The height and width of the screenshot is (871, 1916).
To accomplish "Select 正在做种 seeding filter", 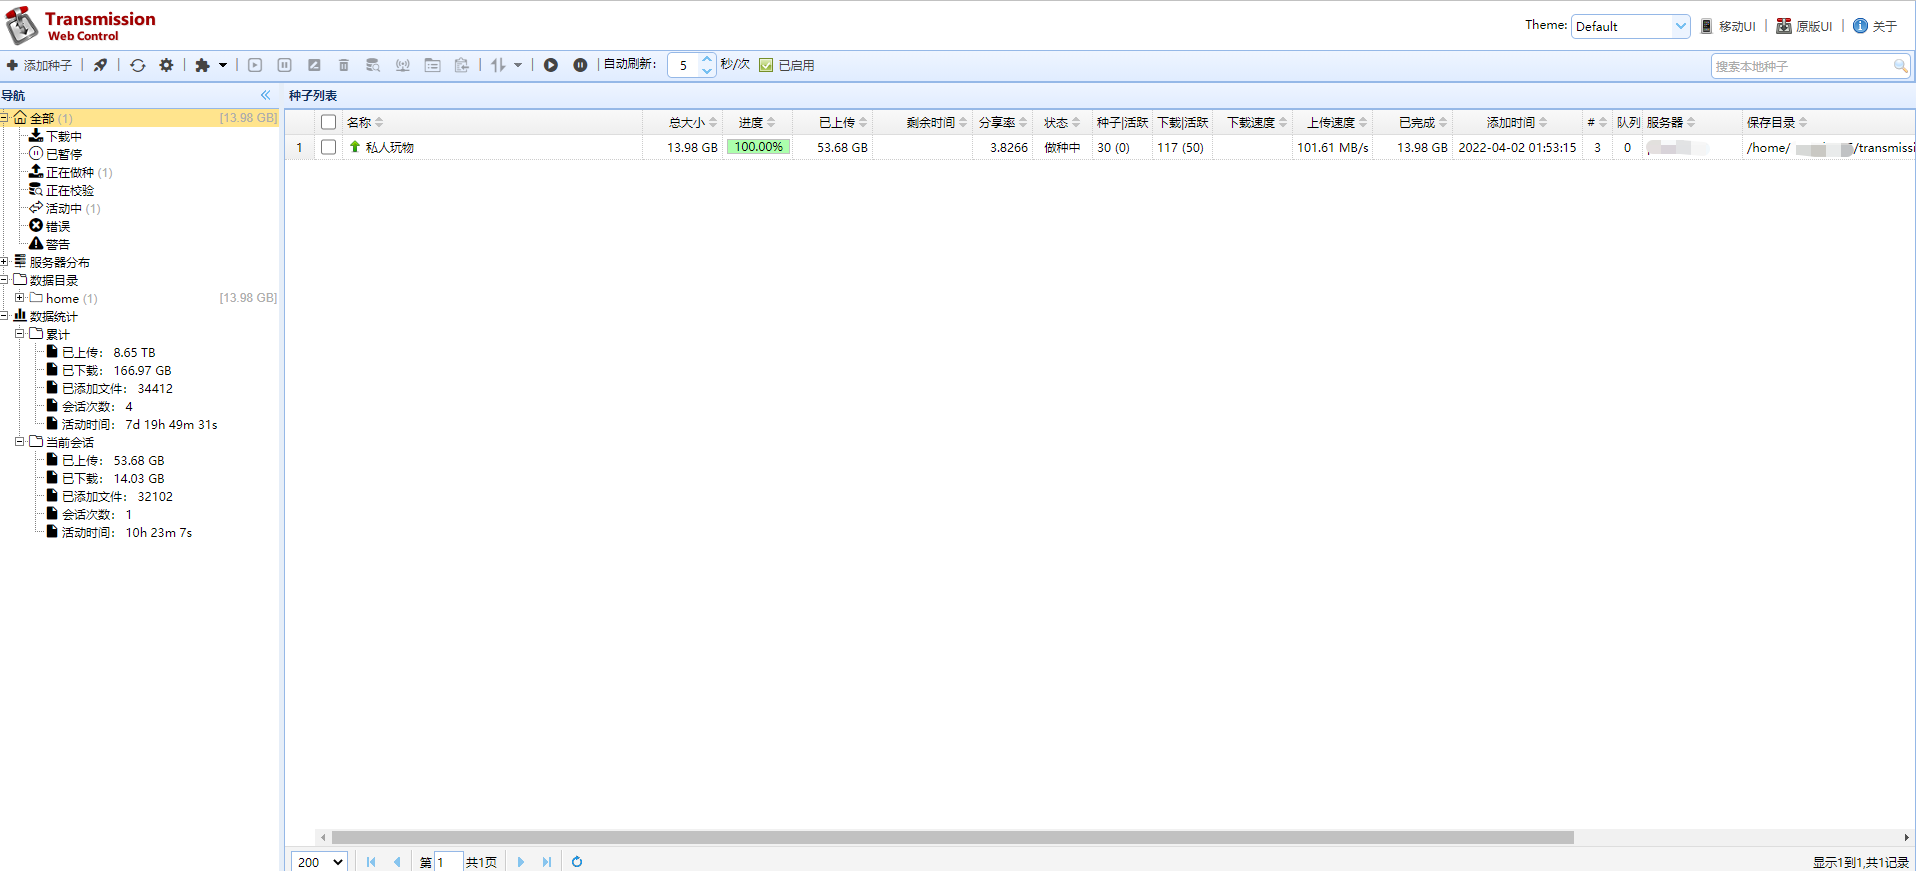I will [x=70, y=172].
